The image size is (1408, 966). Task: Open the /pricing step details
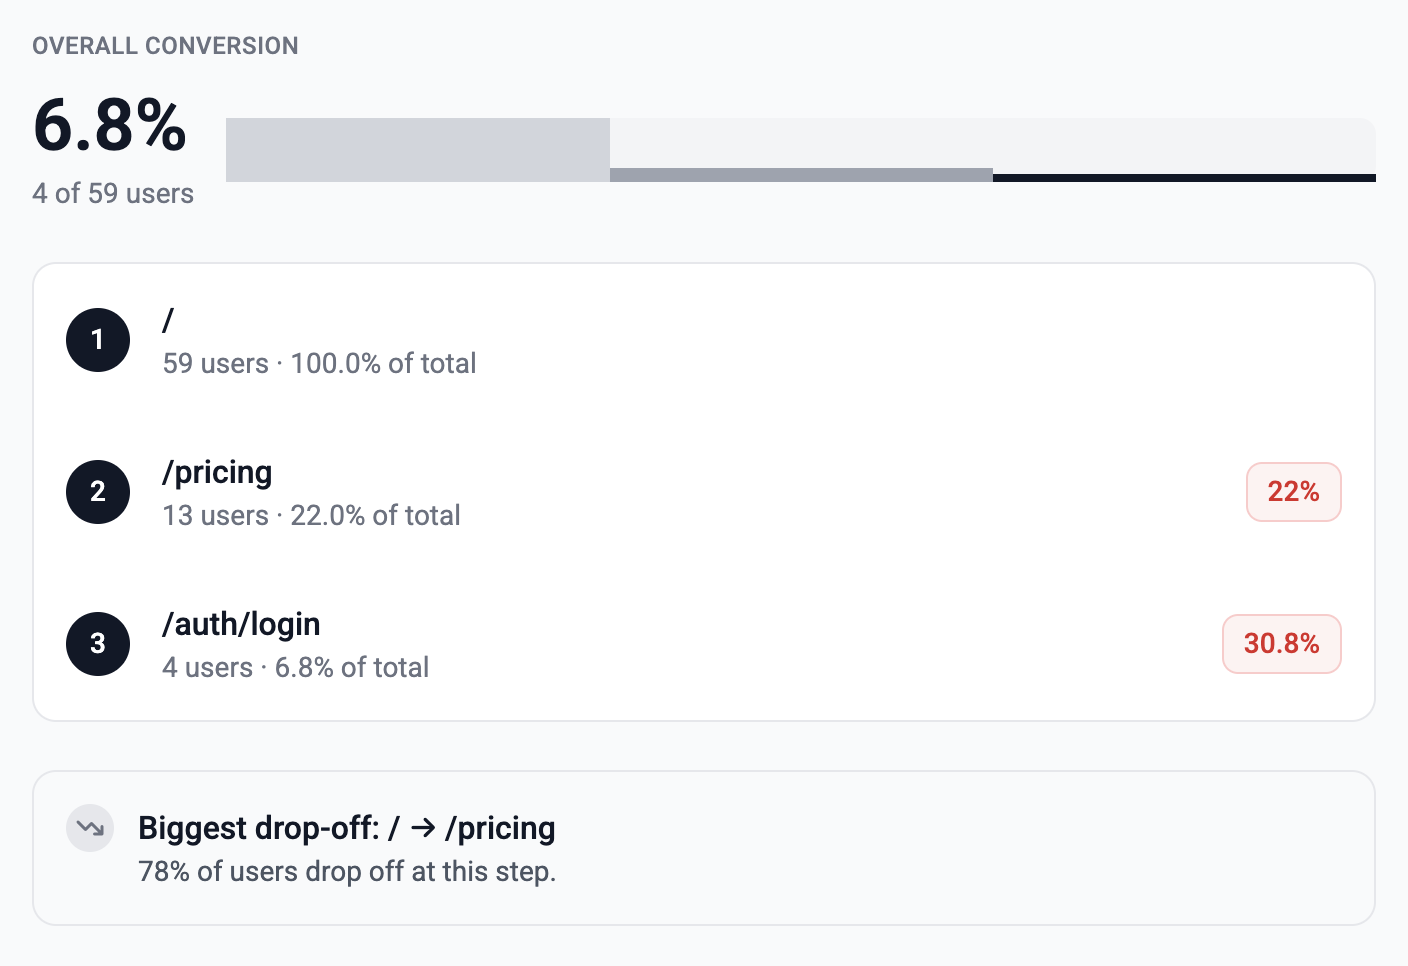(x=217, y=472)
